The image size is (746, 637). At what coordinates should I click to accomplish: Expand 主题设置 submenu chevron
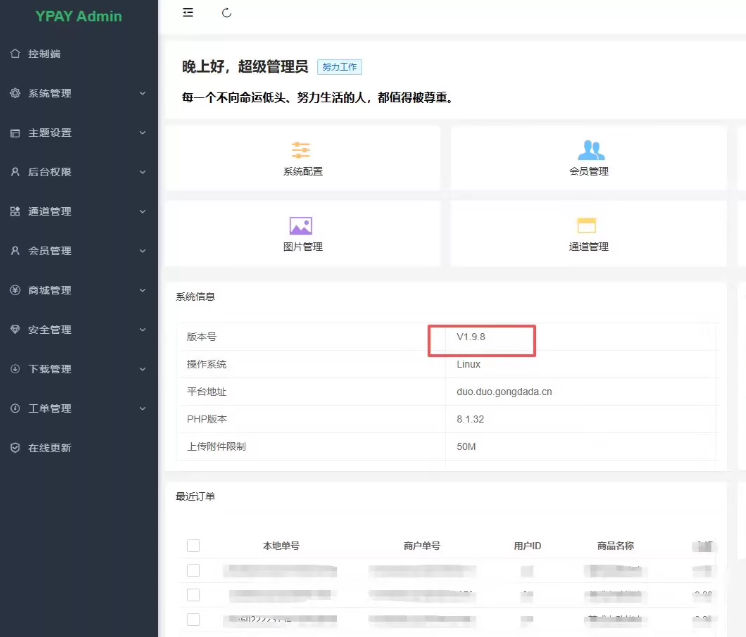tap(143, 133)
